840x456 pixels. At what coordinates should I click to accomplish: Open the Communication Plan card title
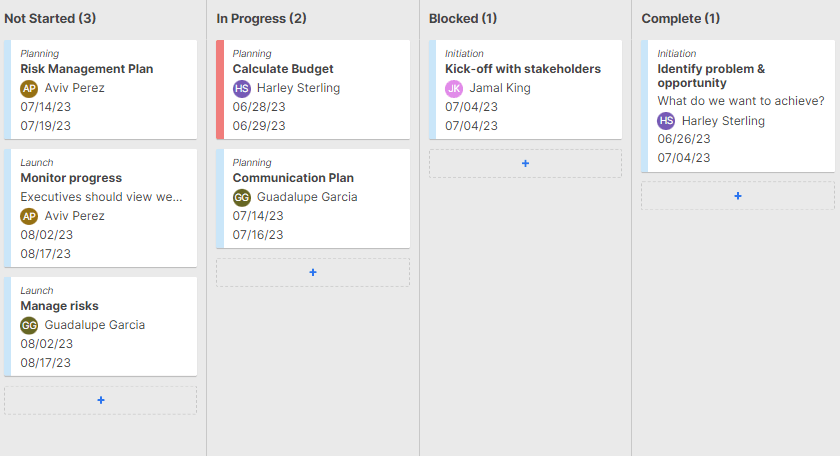tap(293, 178)
